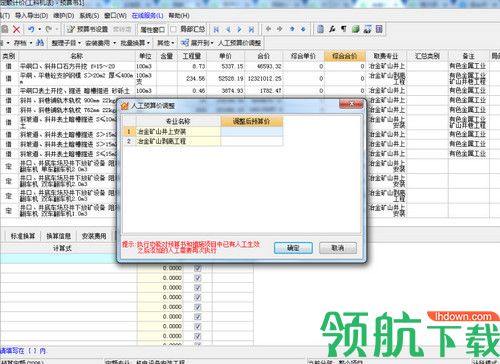Switch to the bottom 安装费用 tab
This screenshot has width=500, height=364.
pyautogui.click(x=94, y=236)
